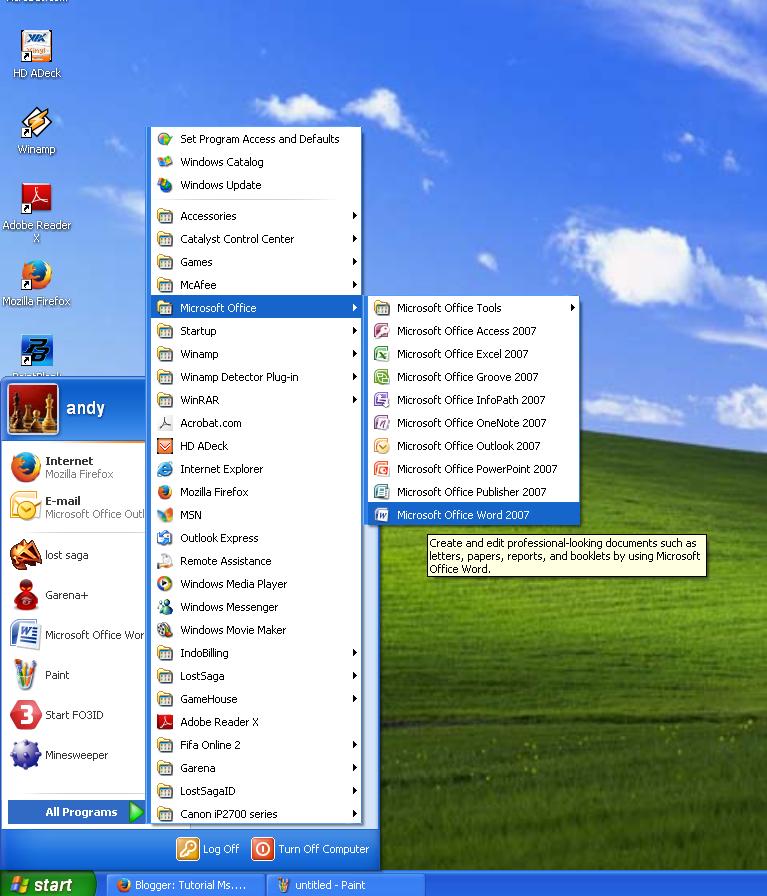
Task: Select Microsoft Office in All Programs menu
Action: [256, 308]
